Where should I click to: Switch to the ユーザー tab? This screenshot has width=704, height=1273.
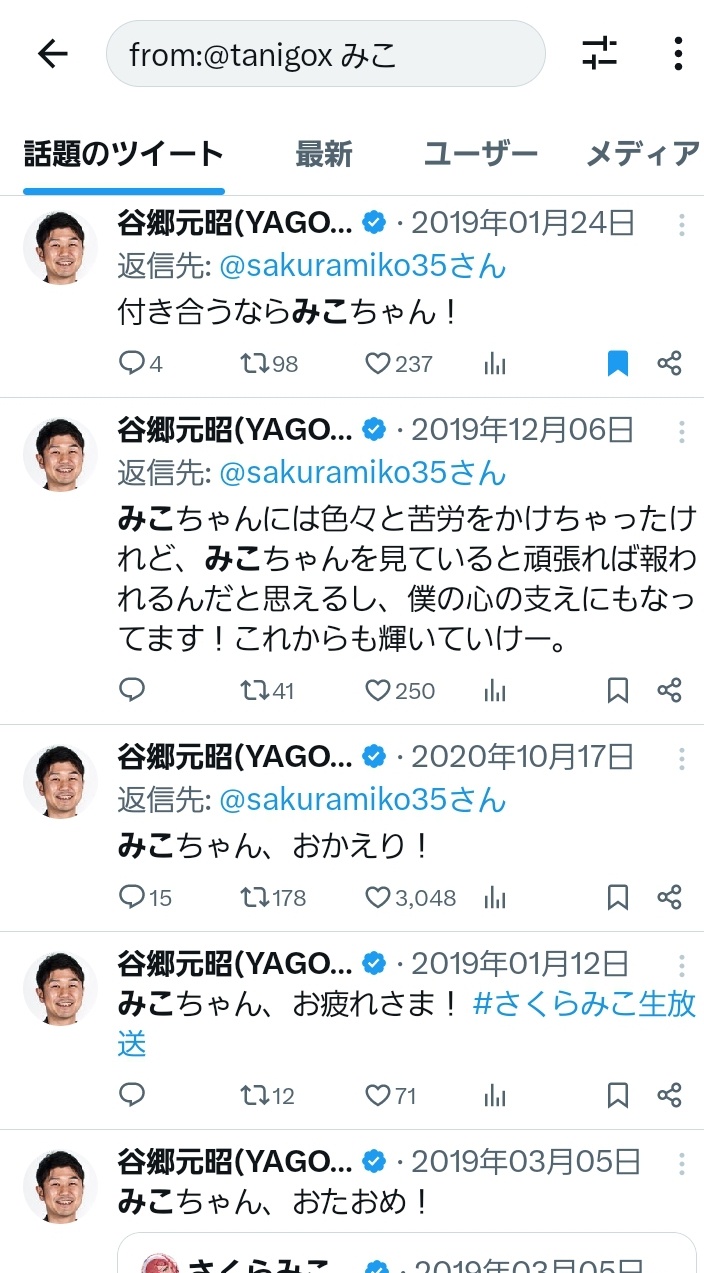pos(481,154)
